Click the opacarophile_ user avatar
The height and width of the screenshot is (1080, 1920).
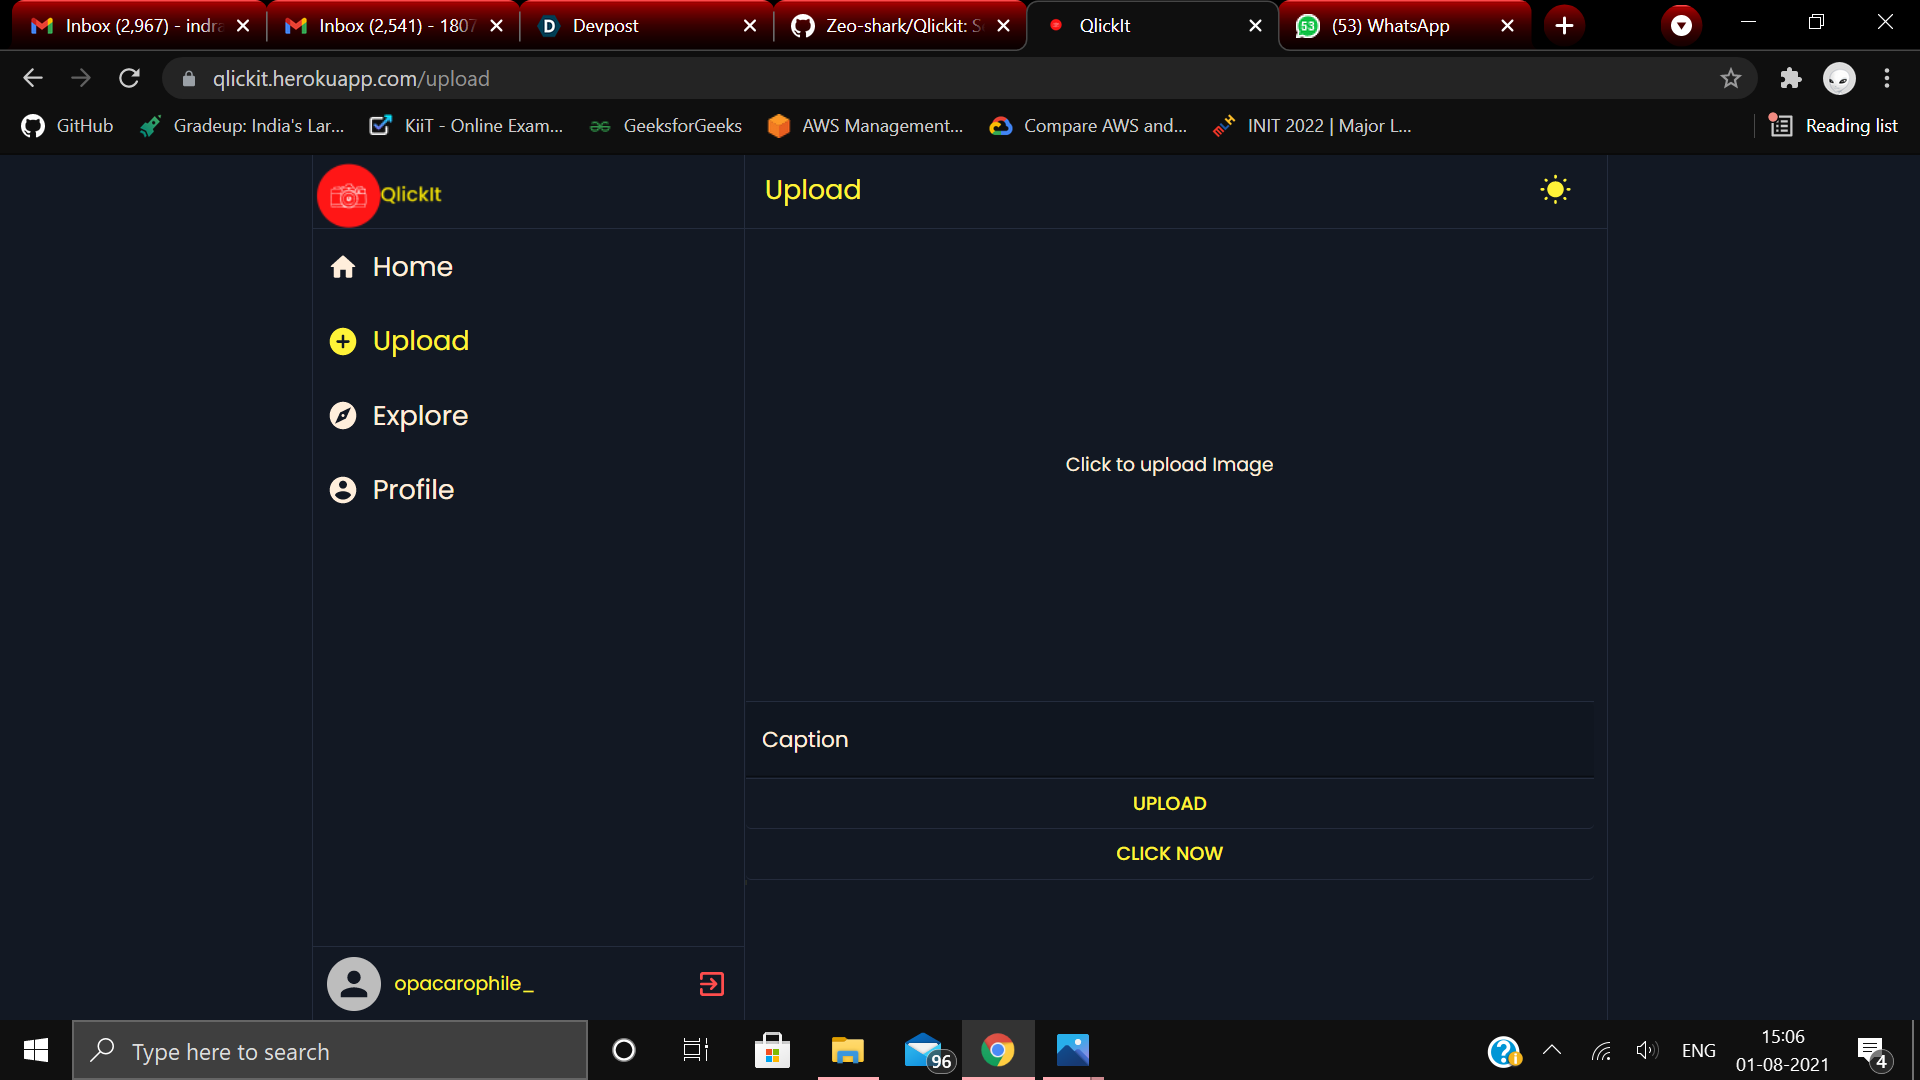coord(354,984)
